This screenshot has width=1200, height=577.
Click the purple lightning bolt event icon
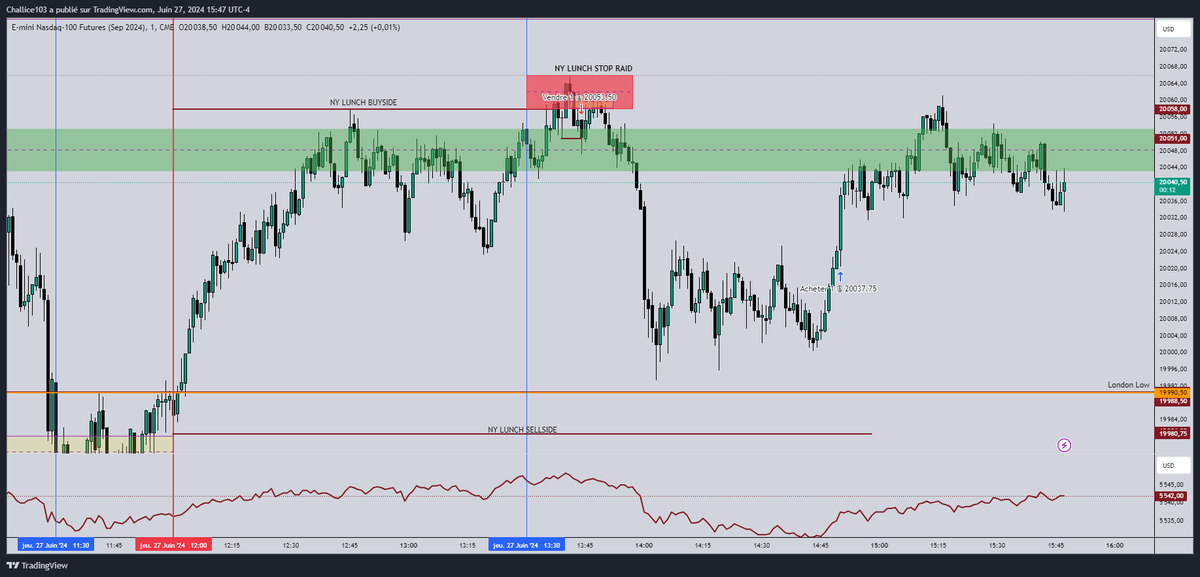pos(1064,445)
